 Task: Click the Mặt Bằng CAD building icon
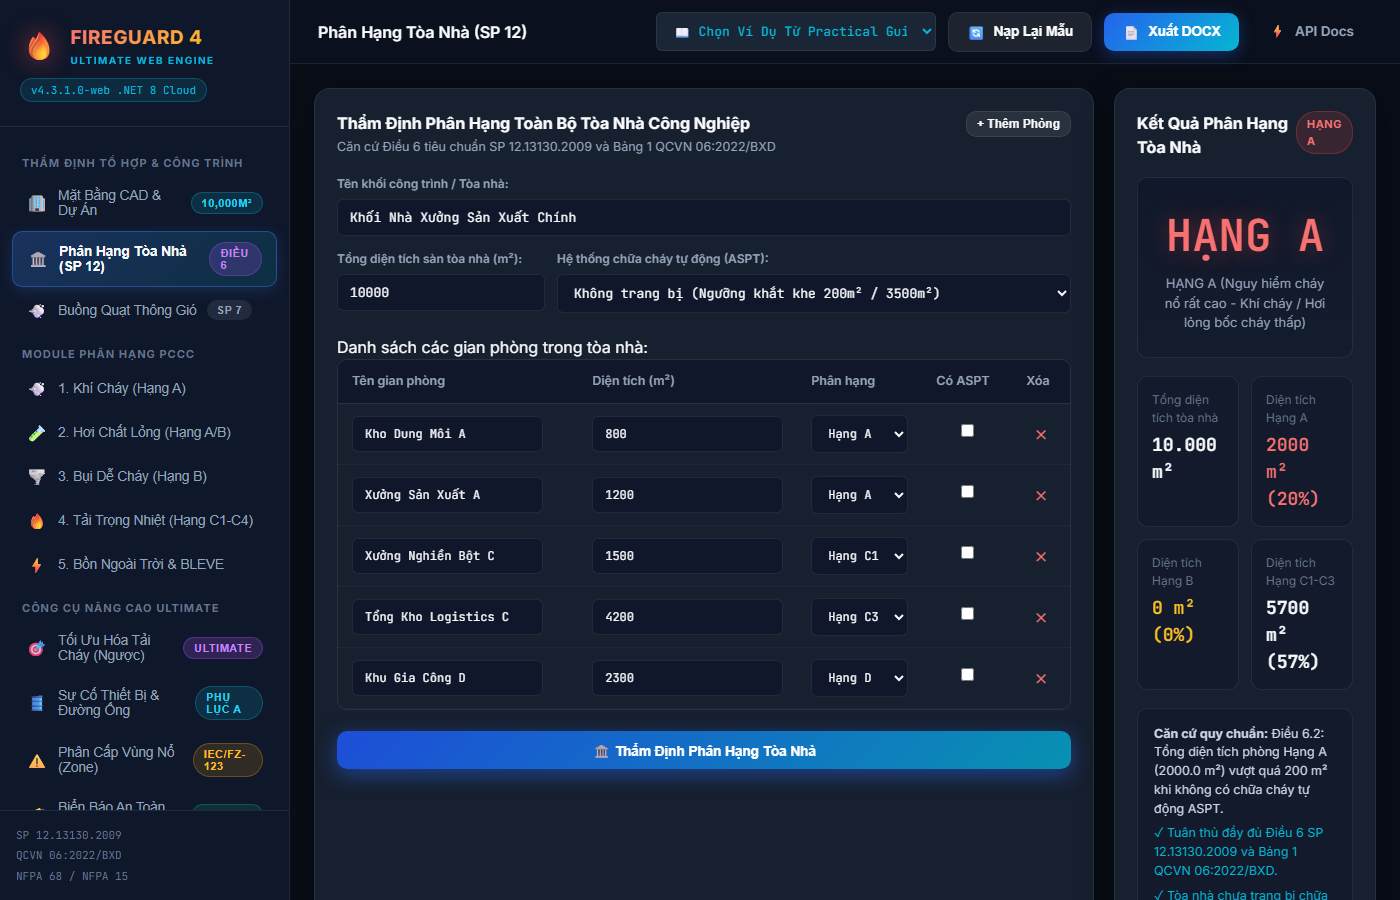pos(37,203)
